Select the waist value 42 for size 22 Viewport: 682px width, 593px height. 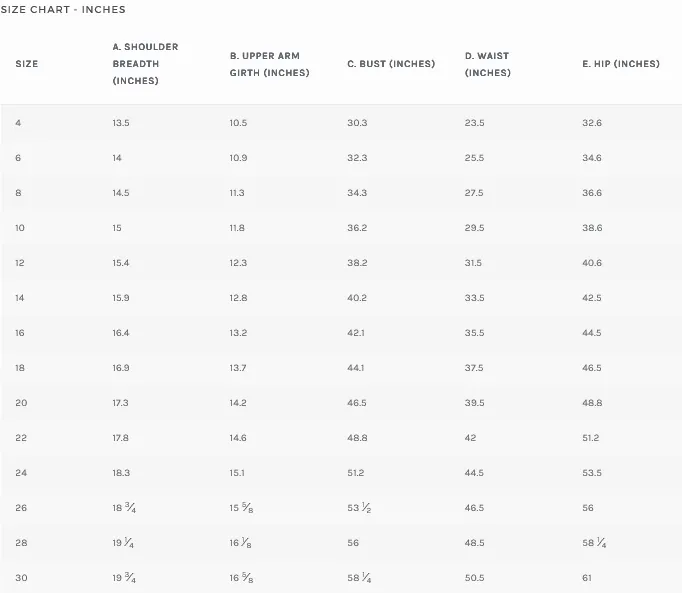471,438
